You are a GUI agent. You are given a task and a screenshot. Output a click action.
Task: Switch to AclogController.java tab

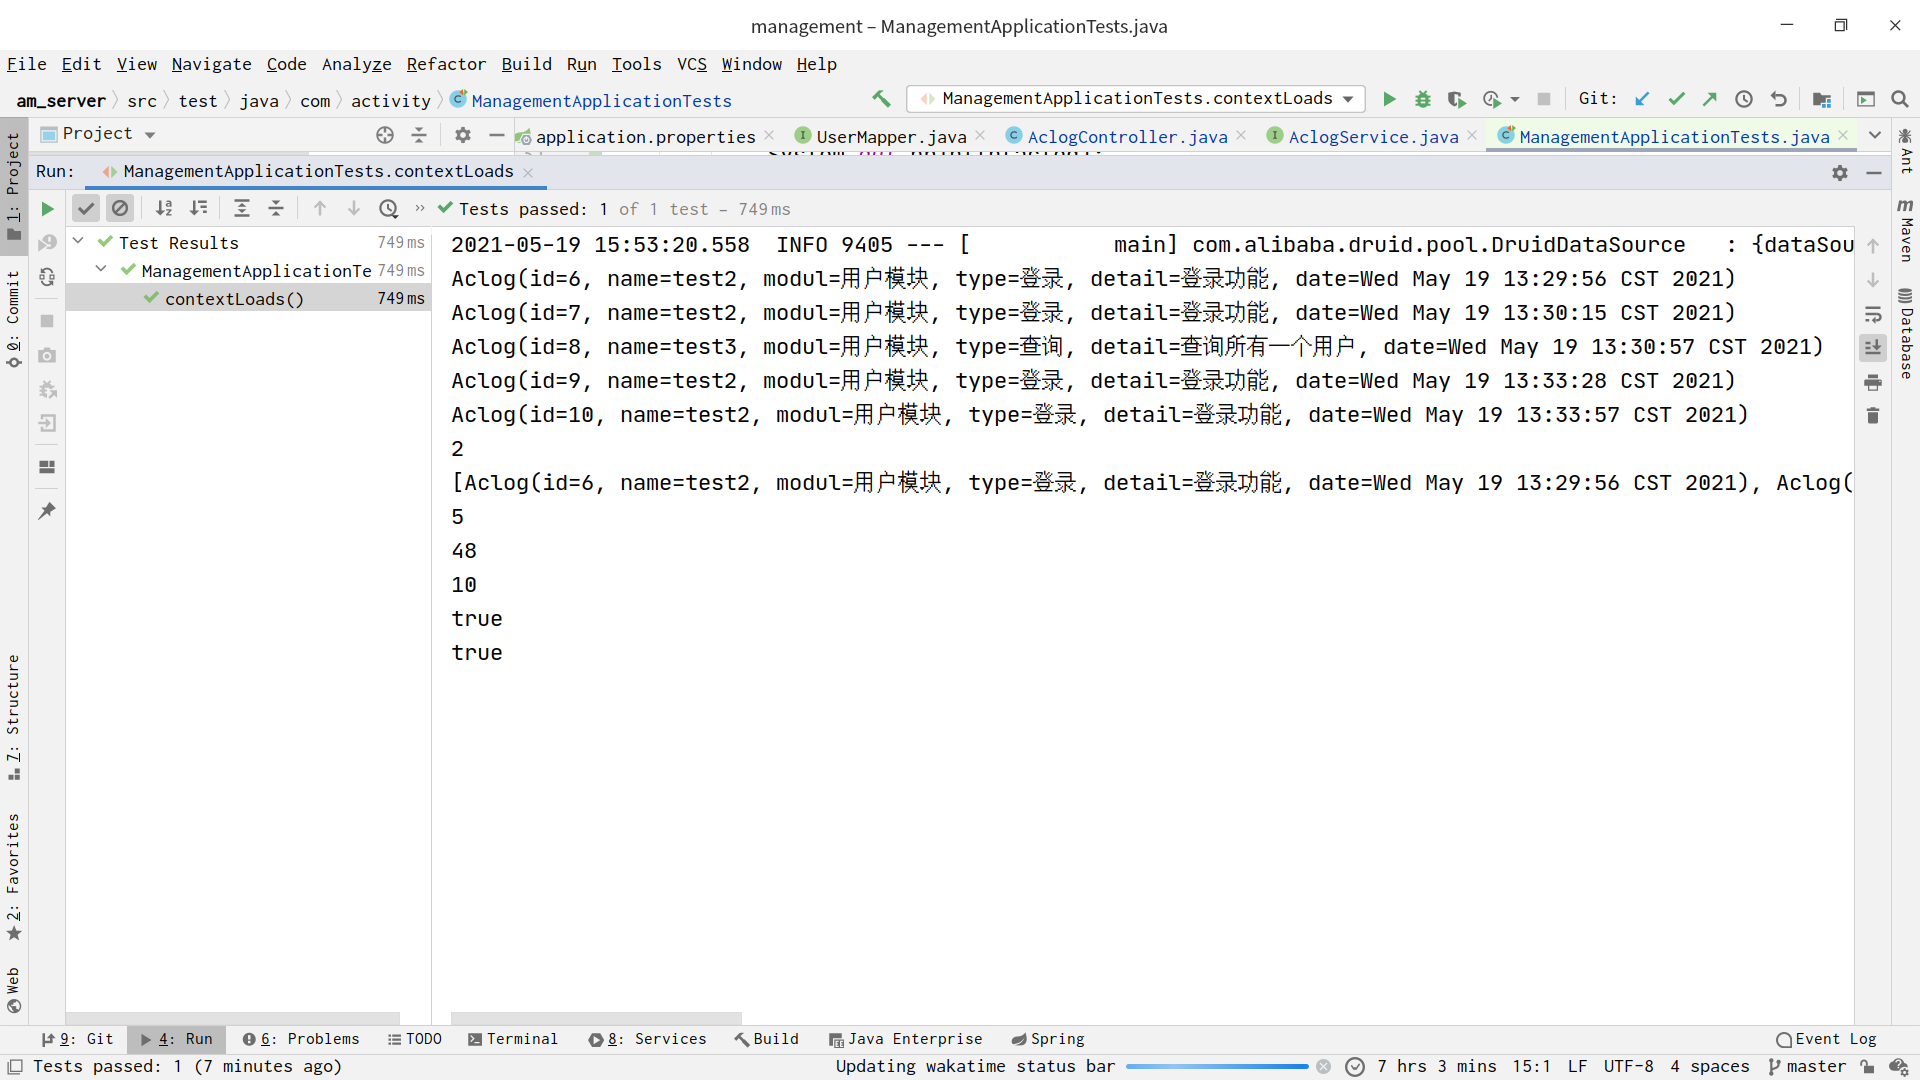(1127, 137)
